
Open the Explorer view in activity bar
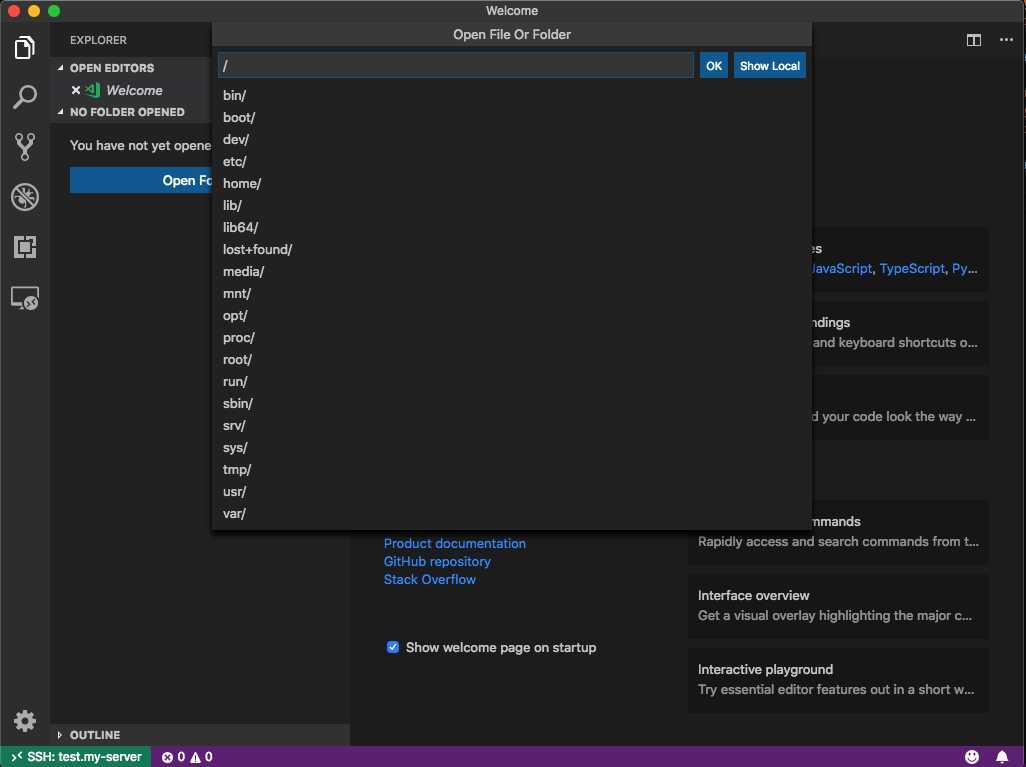point(25,48)
